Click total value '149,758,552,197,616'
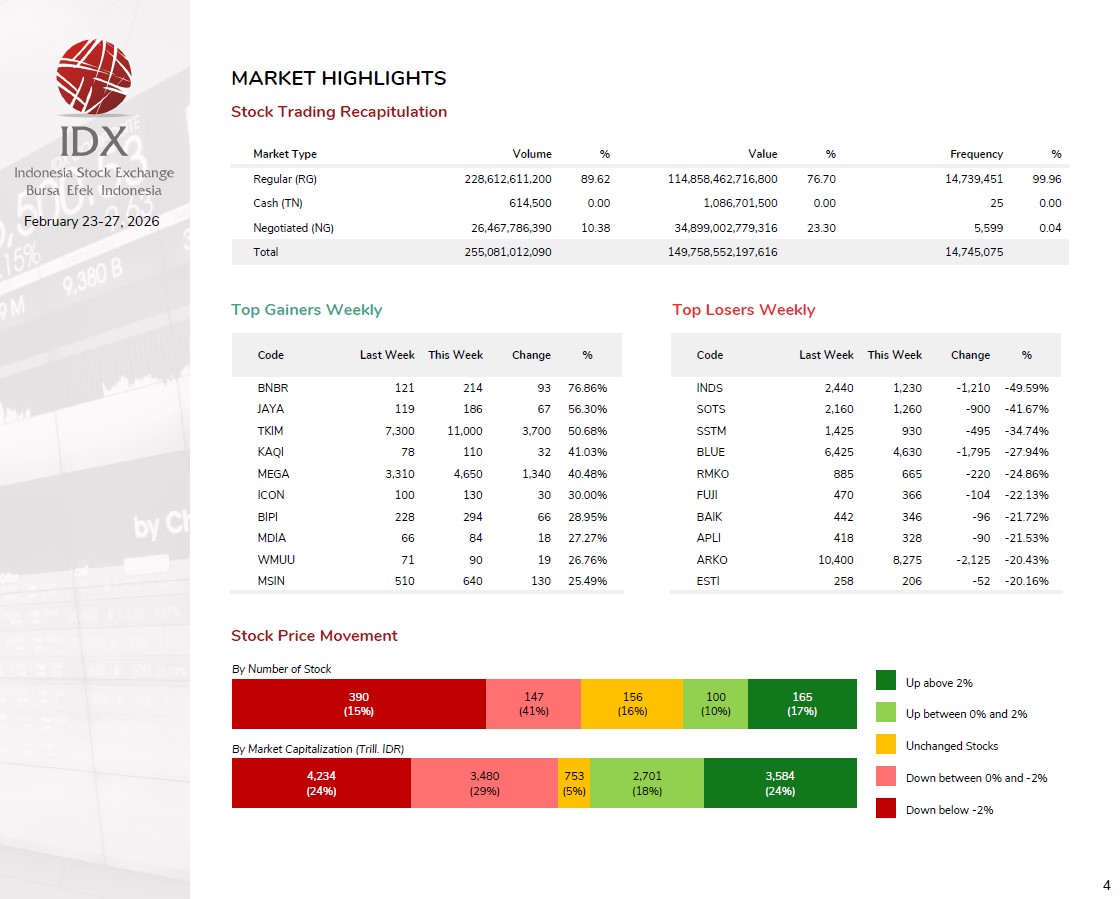Screen dimensions: 1120x899 (x=723, y=252)
